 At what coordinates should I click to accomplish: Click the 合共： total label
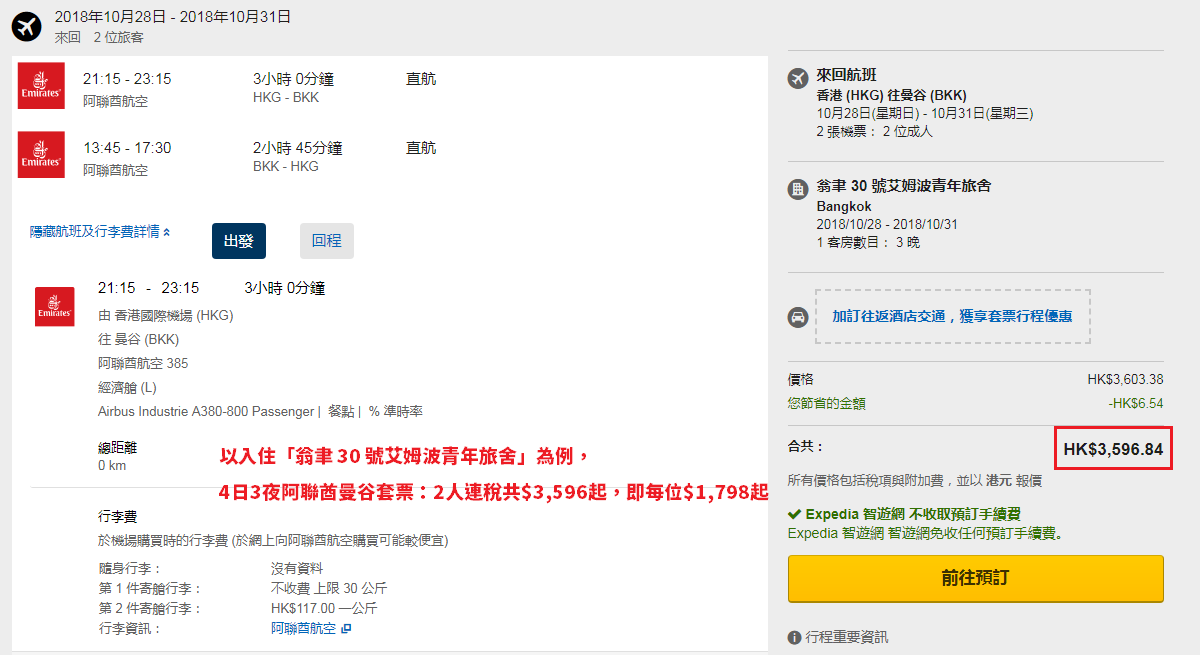click(806, 446)
